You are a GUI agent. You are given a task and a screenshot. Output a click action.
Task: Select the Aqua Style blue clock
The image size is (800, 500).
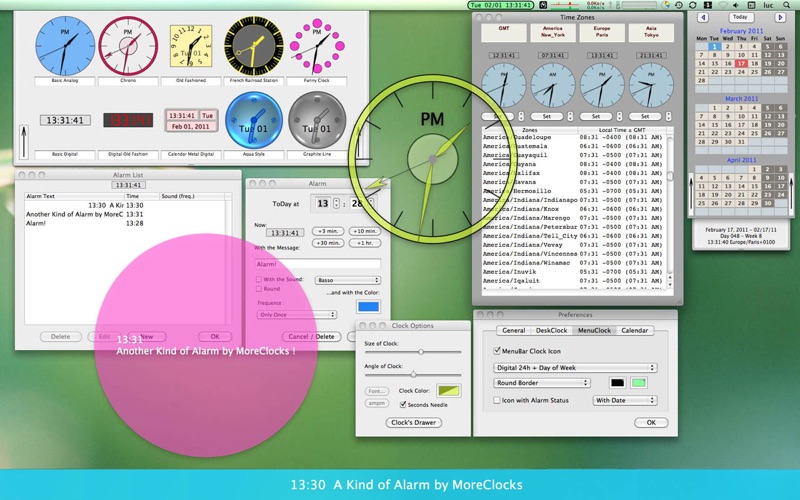[x=254, y=120]
